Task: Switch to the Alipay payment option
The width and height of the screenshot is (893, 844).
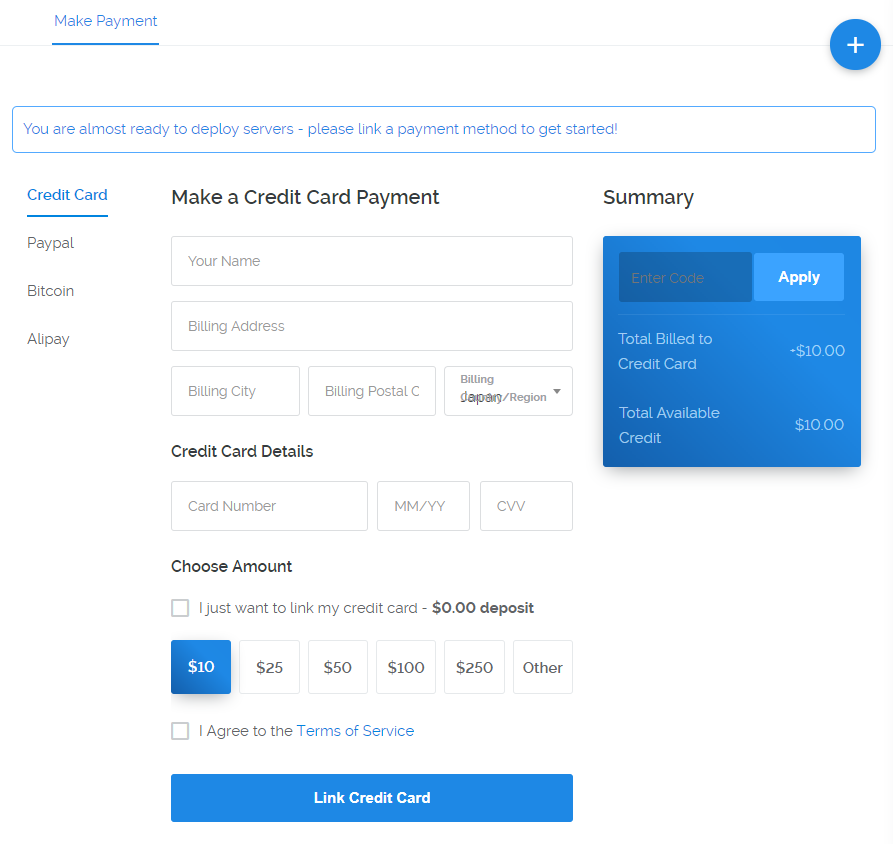Action: (48, 339)
